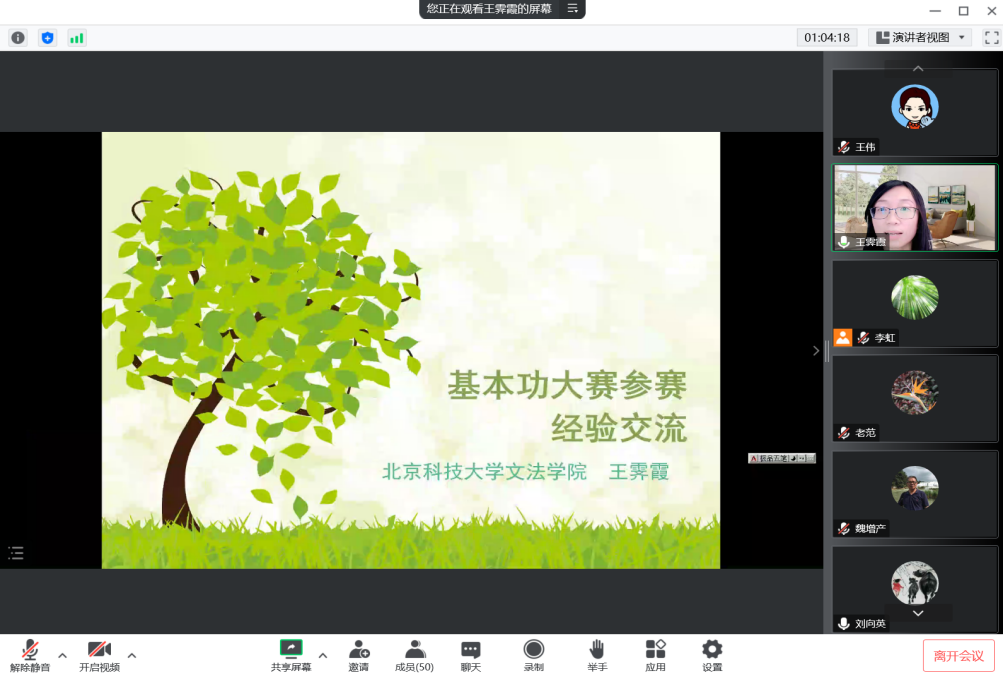Viewport: 1003px width, 674px height.
Task: Turn on the camera with 开启视频
Action: [99, 655]
